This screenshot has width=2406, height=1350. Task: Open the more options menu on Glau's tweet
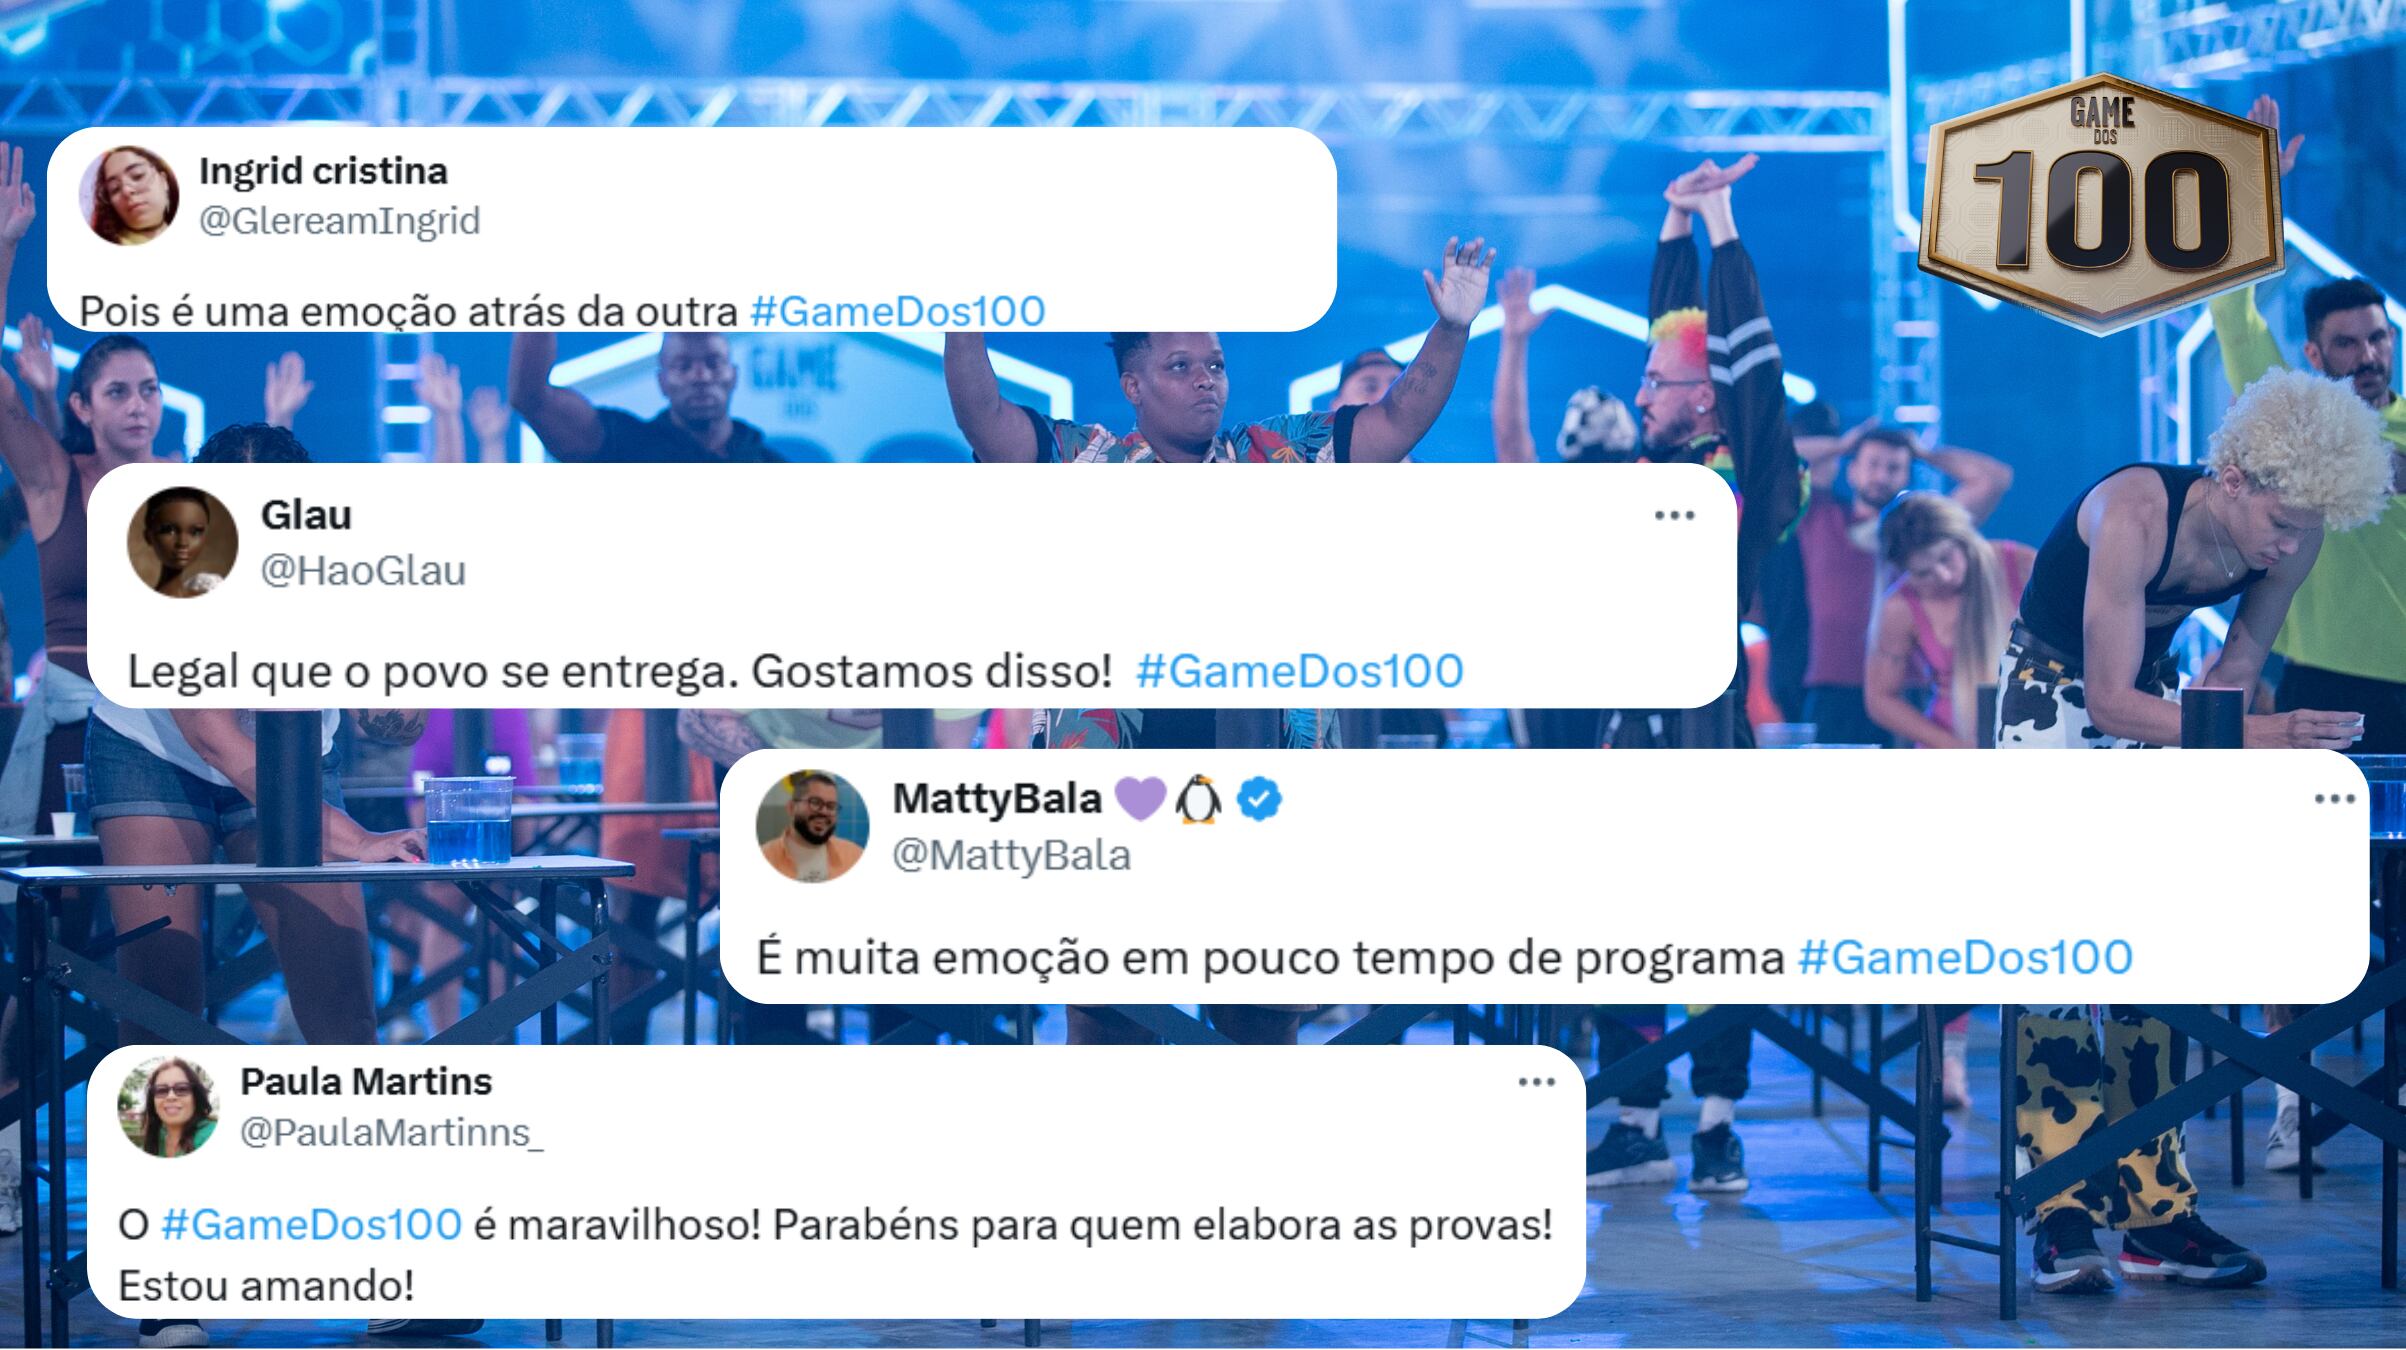point(1674,516)
